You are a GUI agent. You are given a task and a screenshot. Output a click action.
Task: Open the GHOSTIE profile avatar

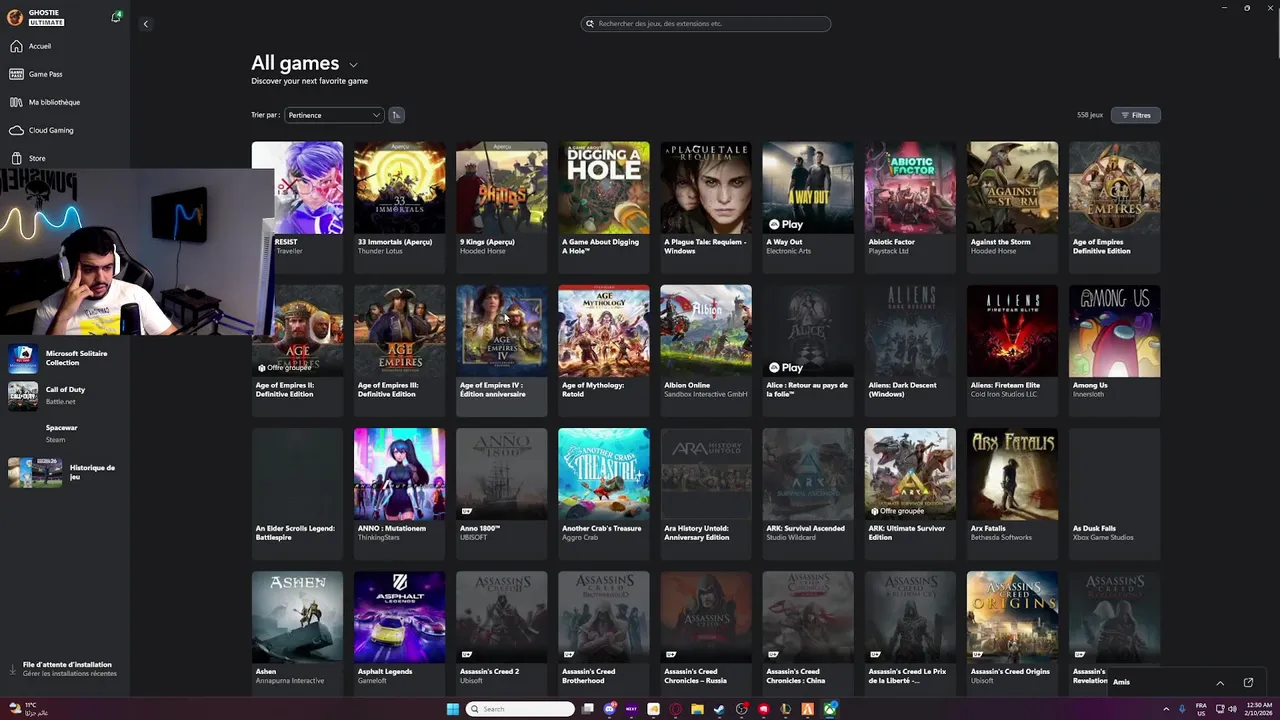[15, 17]
